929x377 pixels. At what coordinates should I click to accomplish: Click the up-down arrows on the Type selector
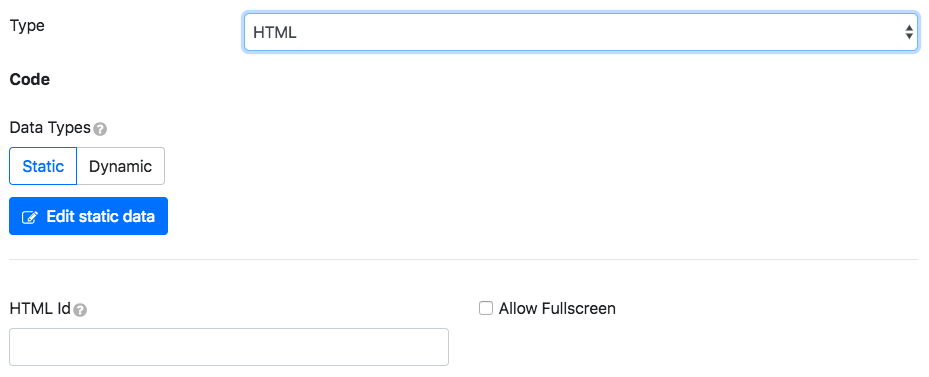908,33
